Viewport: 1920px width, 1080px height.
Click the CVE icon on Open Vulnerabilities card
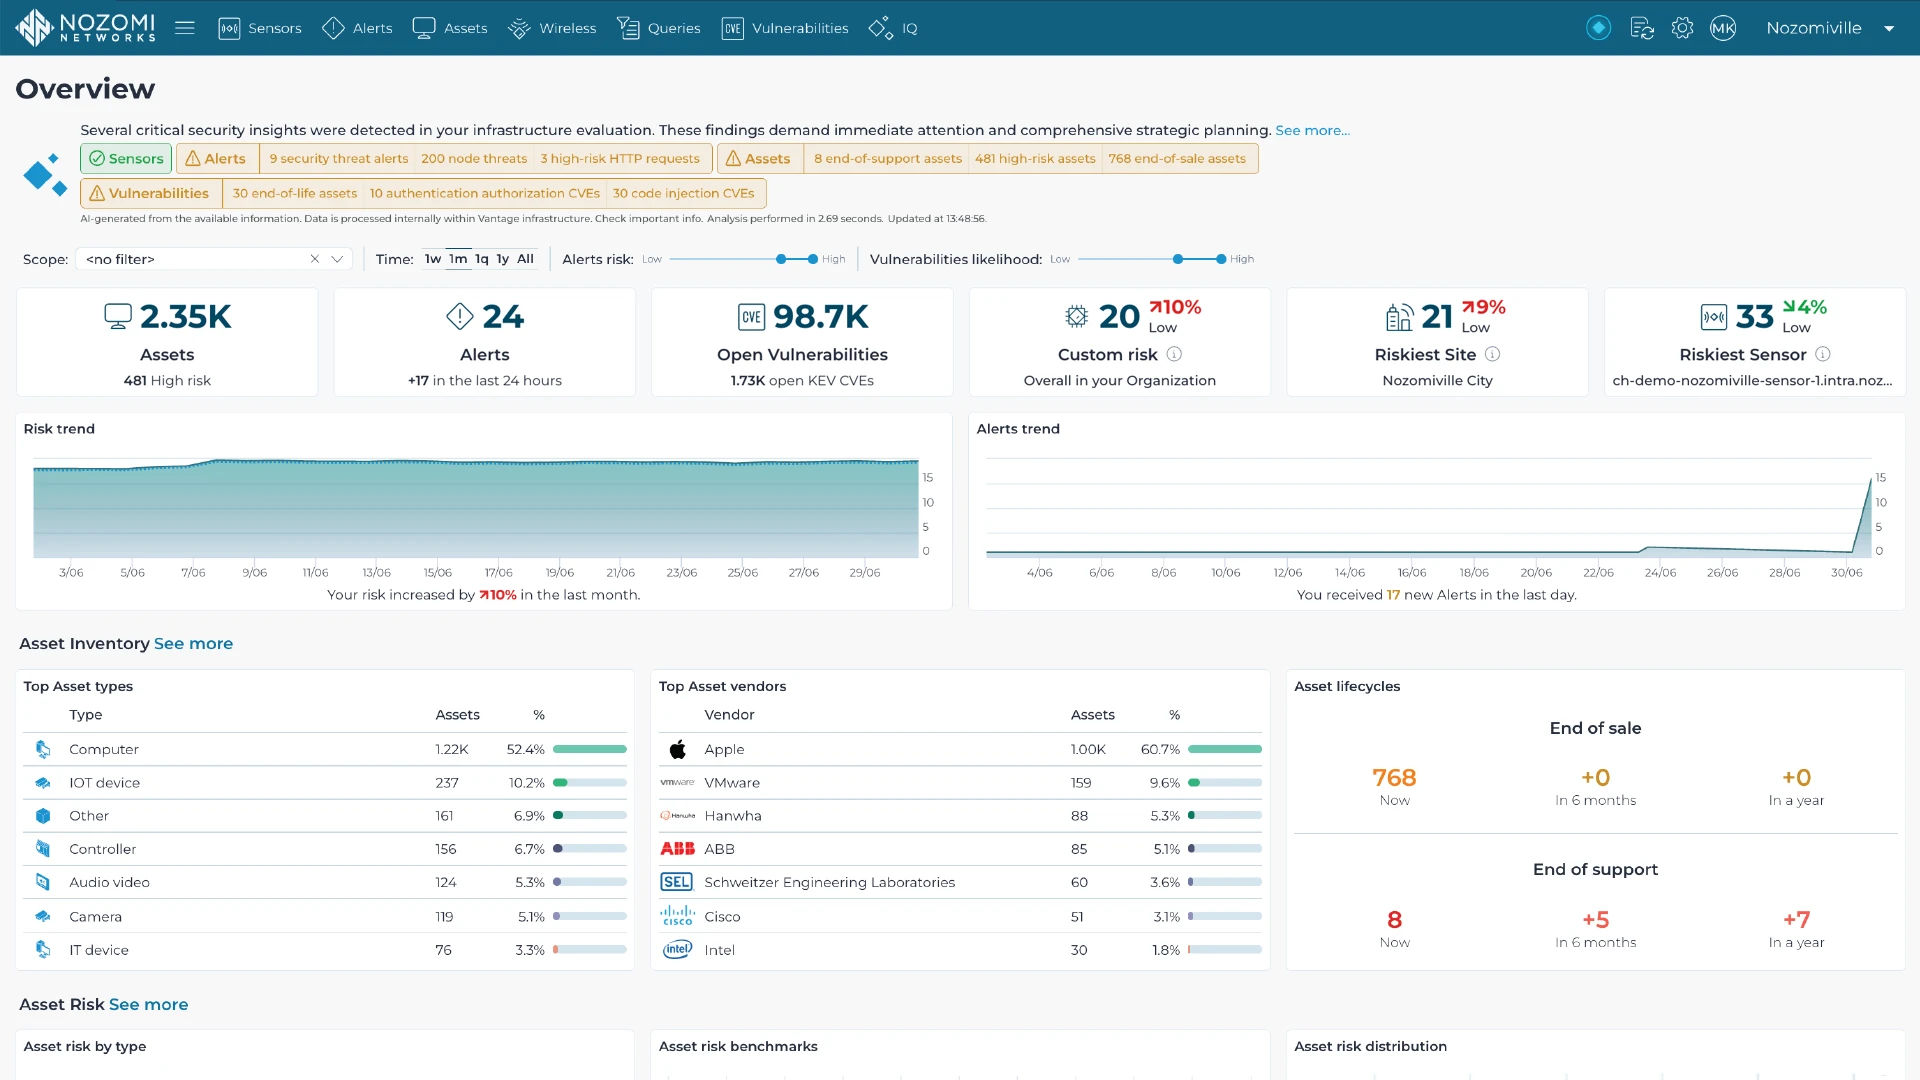pos(752,317)
